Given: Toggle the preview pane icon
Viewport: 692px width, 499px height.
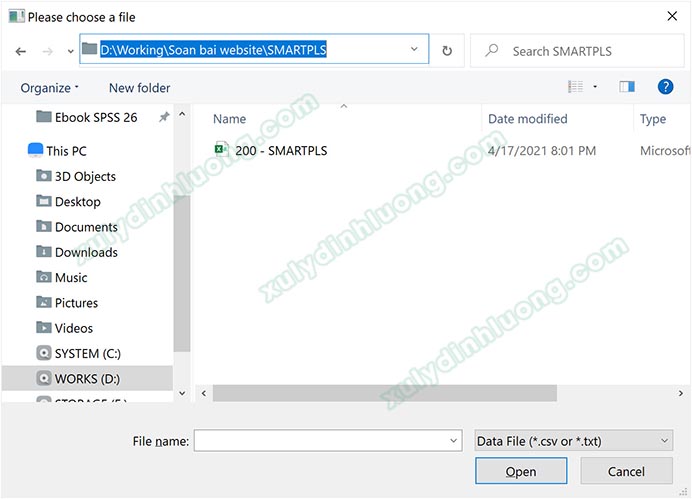Looking at the screenshot, I should [x=627, y=87].
